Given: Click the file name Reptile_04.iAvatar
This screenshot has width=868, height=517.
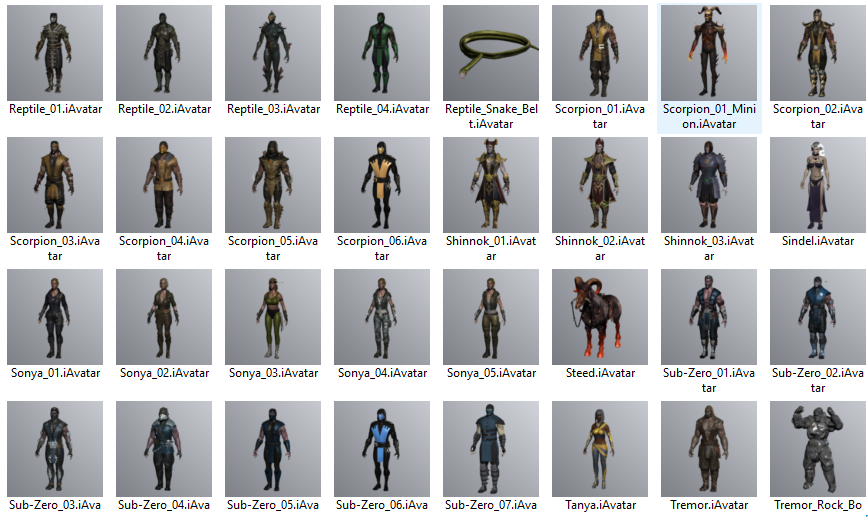Looking at the screenshot, I should 383,109.
